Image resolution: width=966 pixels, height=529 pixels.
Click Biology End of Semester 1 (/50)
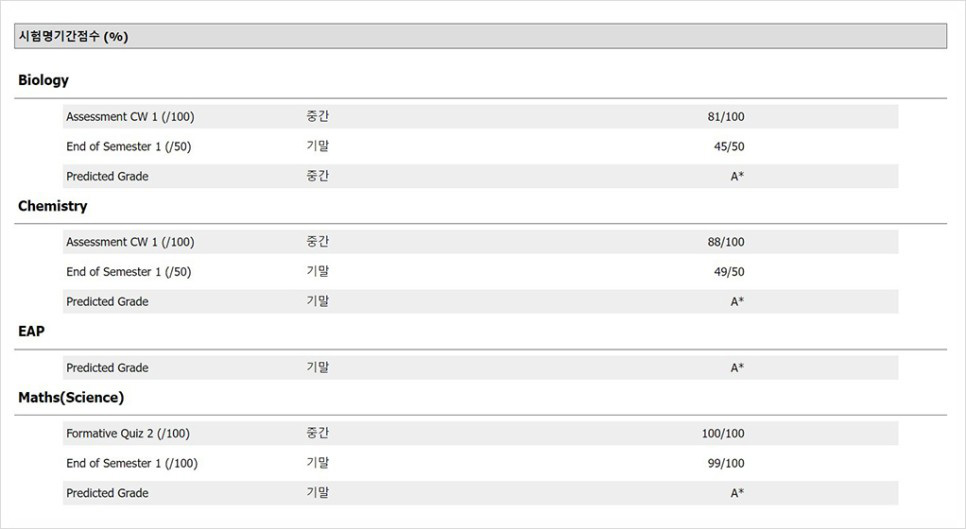(129, 147)
